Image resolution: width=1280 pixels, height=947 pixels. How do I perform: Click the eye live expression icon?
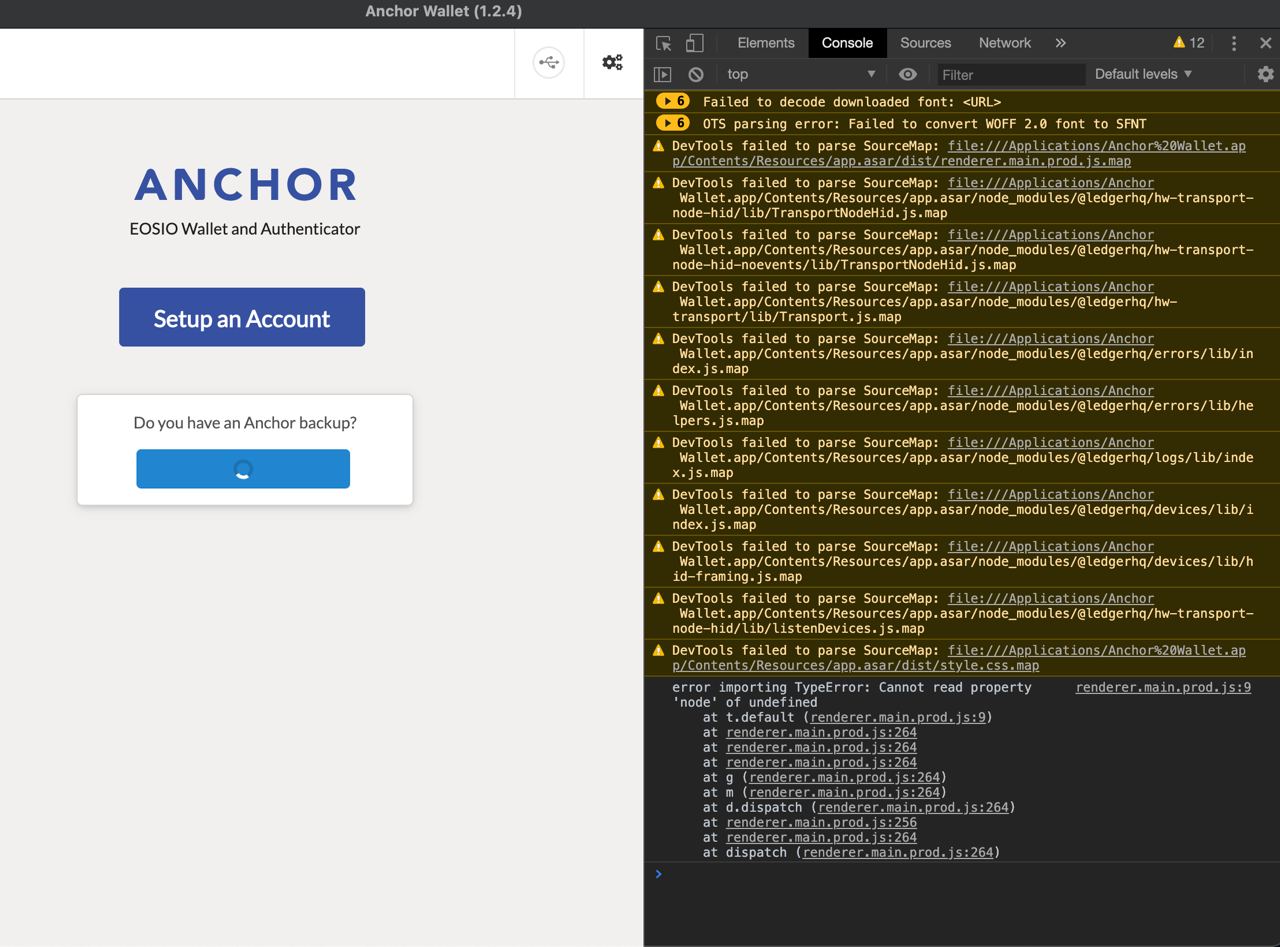pos(907,74)
